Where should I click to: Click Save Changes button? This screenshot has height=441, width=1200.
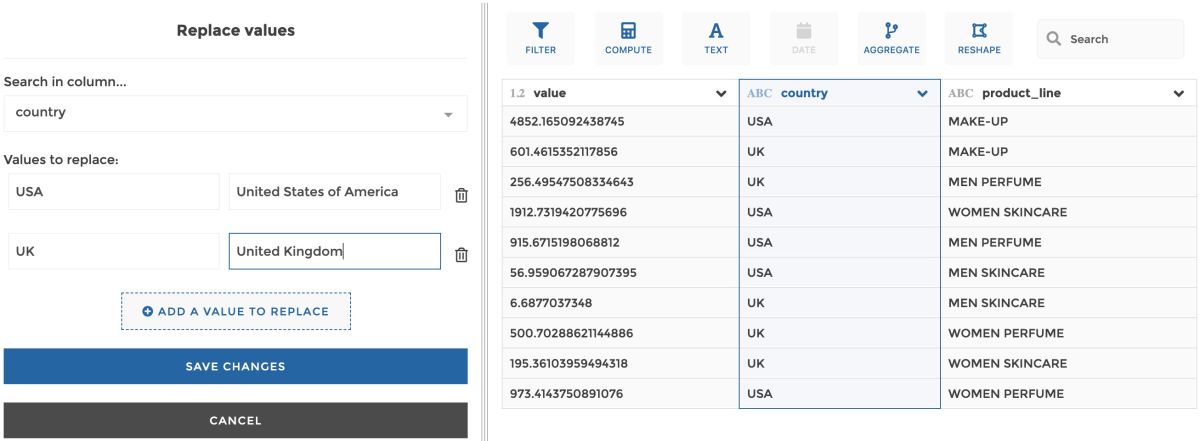235,367
